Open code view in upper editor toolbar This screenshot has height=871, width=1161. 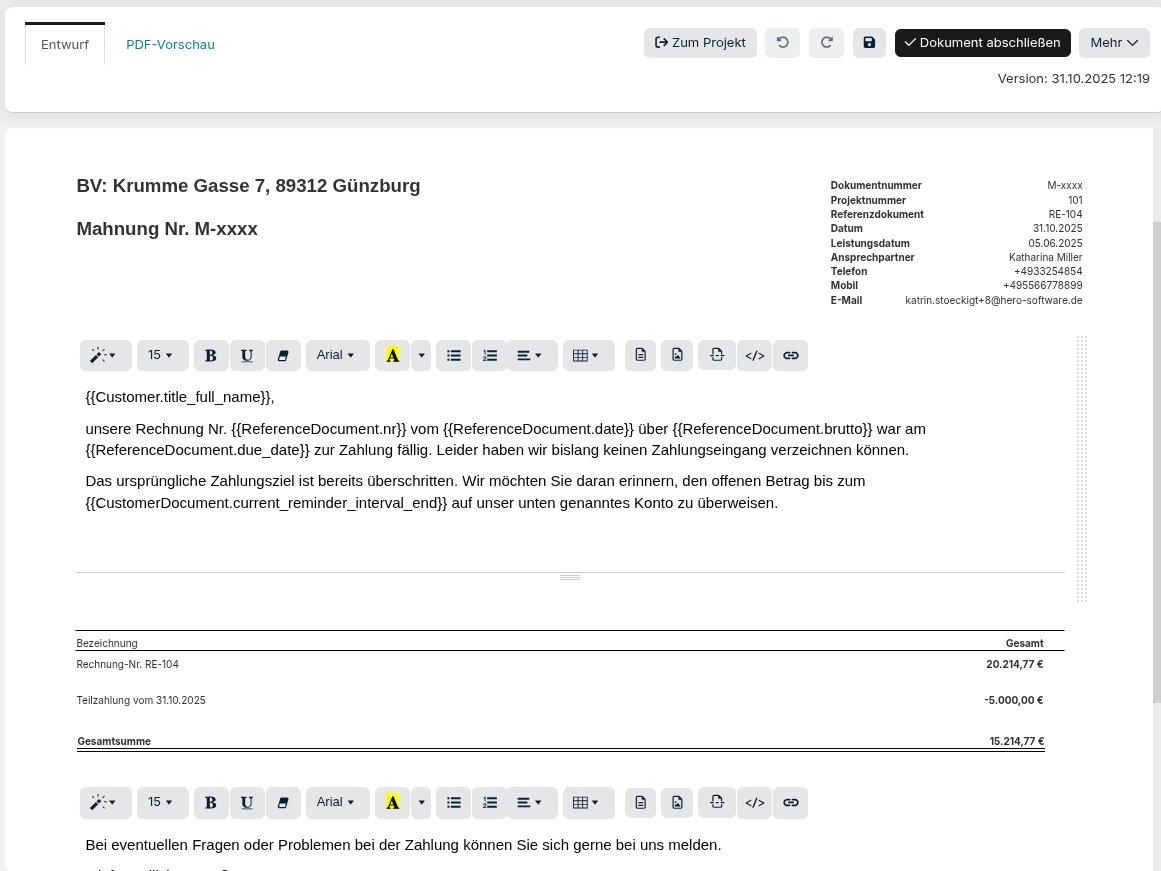(755, 355)
